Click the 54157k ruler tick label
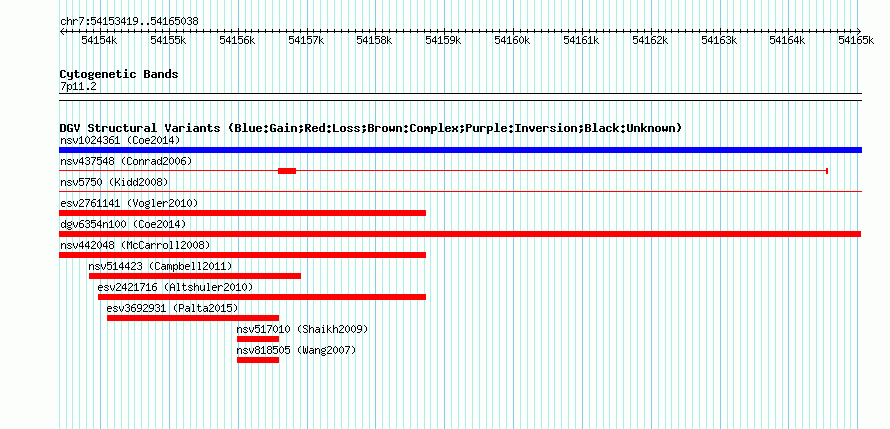 tap(307, 40)
